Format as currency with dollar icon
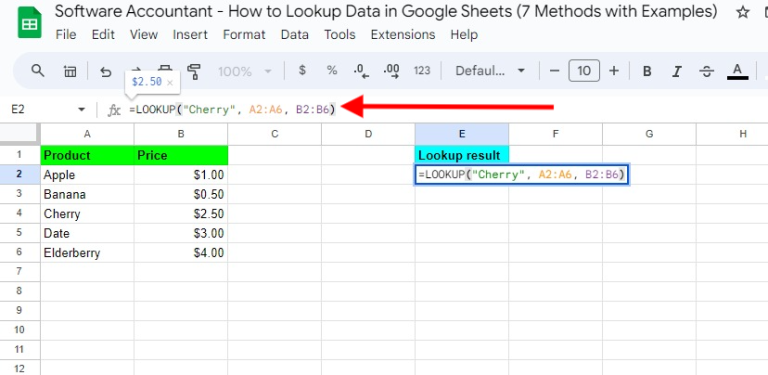The image size is (768, 375). coord(302,71)
